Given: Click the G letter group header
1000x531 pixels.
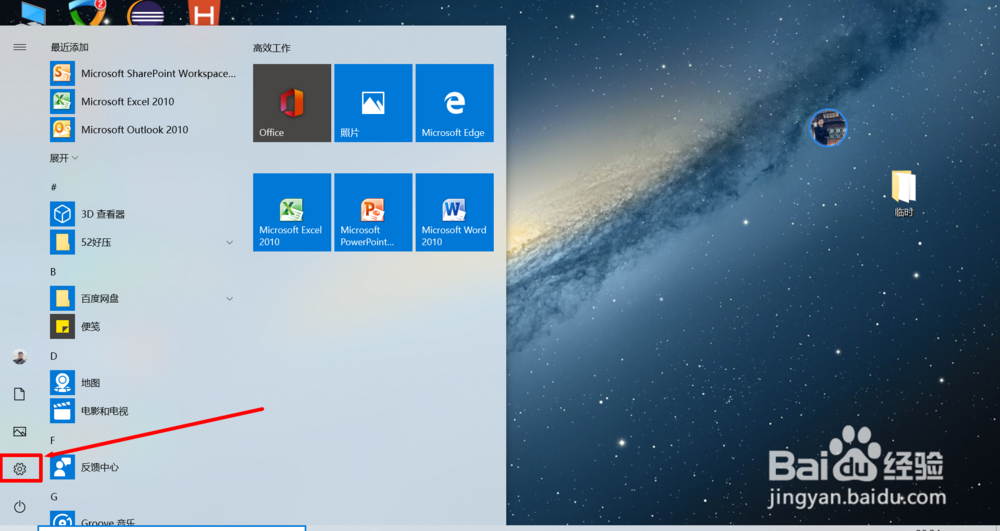Looking at the screenshot, I should coord(54,497).
